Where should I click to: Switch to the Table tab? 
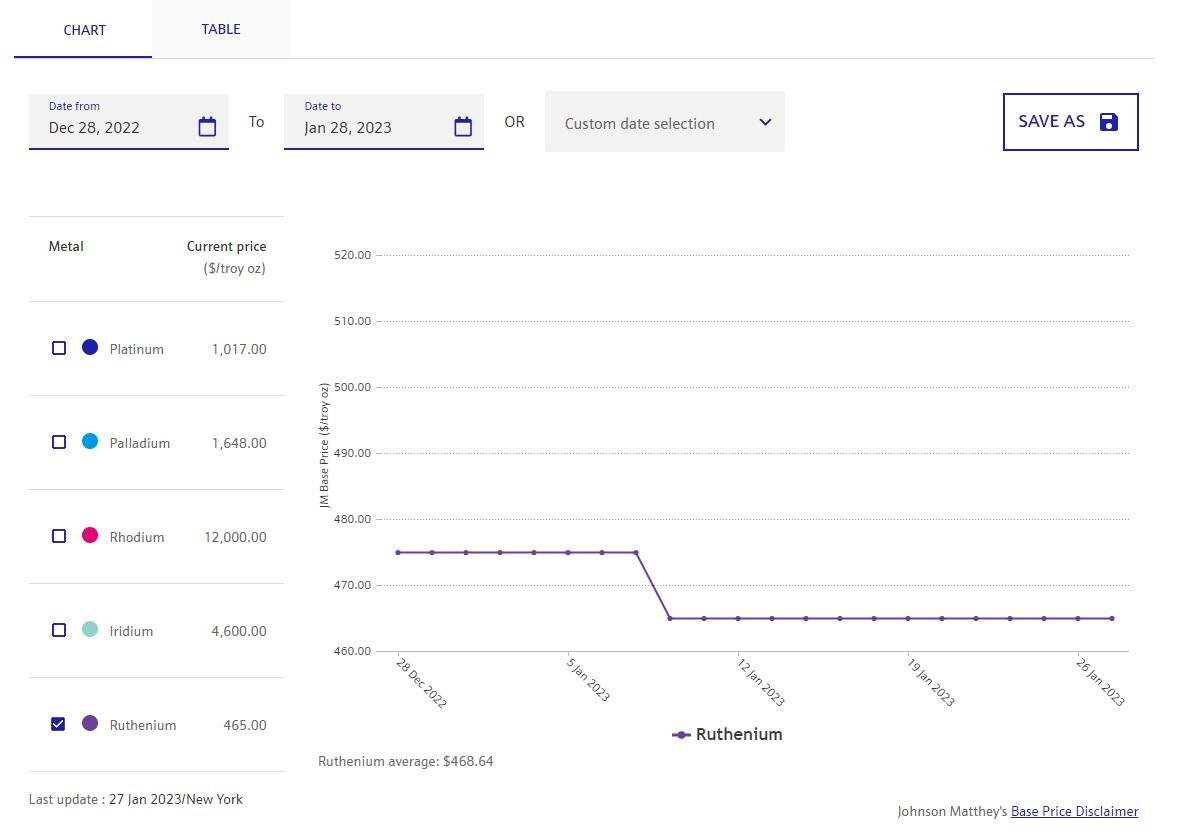[x=221, y=29]
